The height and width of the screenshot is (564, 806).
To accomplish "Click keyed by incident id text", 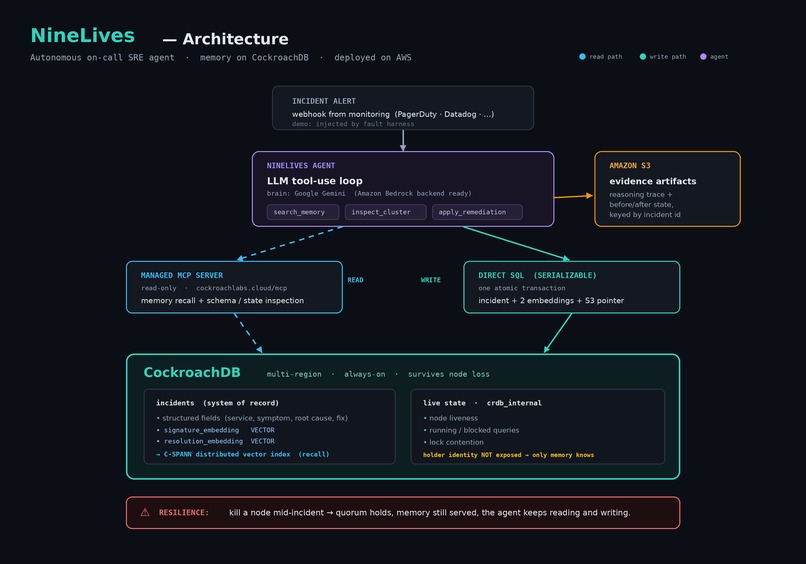I will tap(645, 214).
